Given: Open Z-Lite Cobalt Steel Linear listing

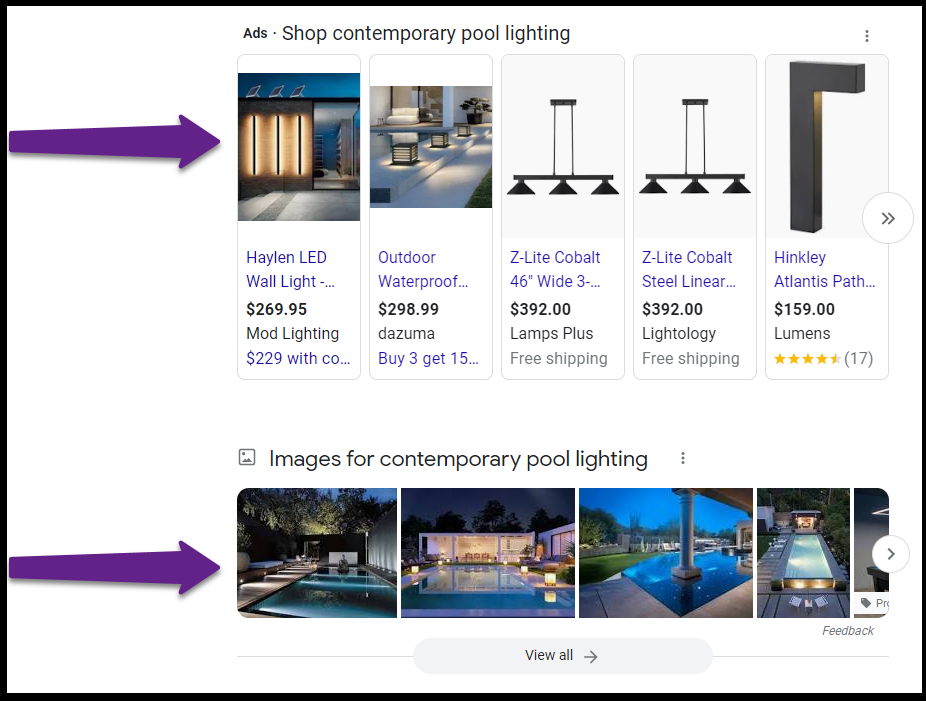Looking at the screenshot, I should coord(689,269).
